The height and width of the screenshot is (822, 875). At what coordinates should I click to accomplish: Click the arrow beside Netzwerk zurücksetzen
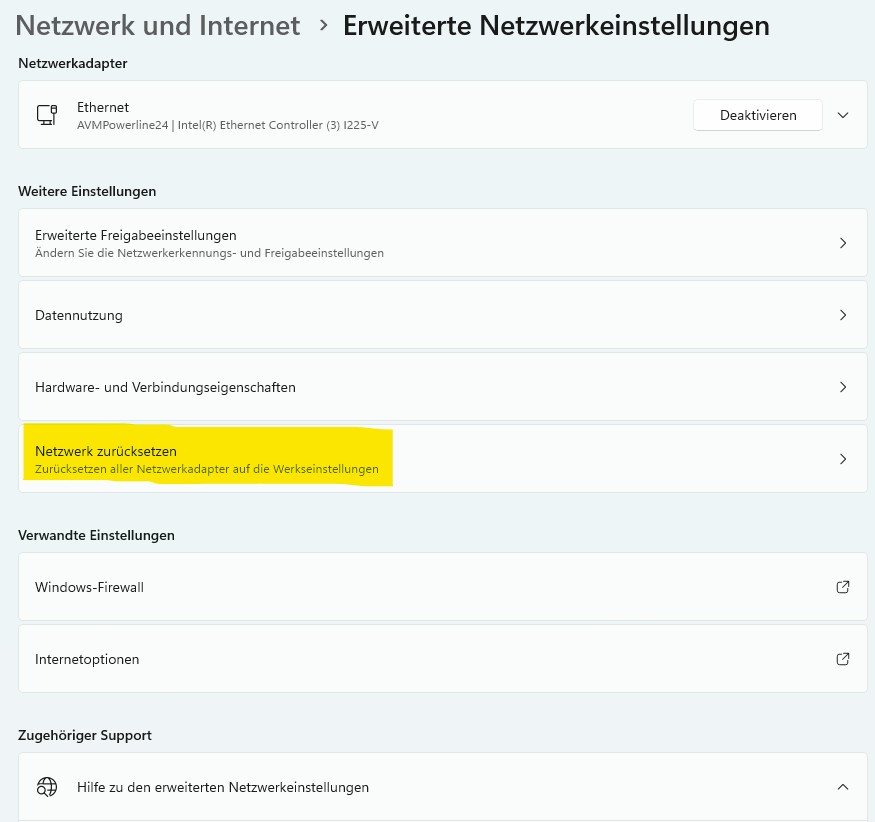[843, 458]
